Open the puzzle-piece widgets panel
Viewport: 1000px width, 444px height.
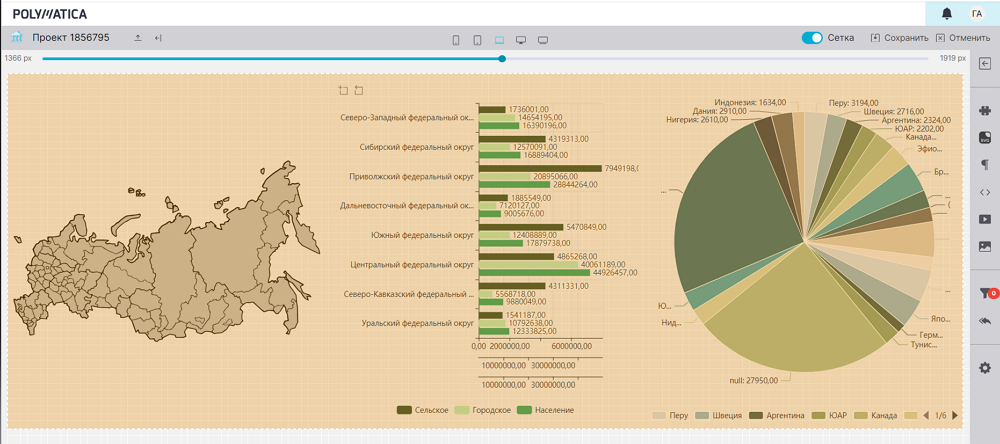984,111
